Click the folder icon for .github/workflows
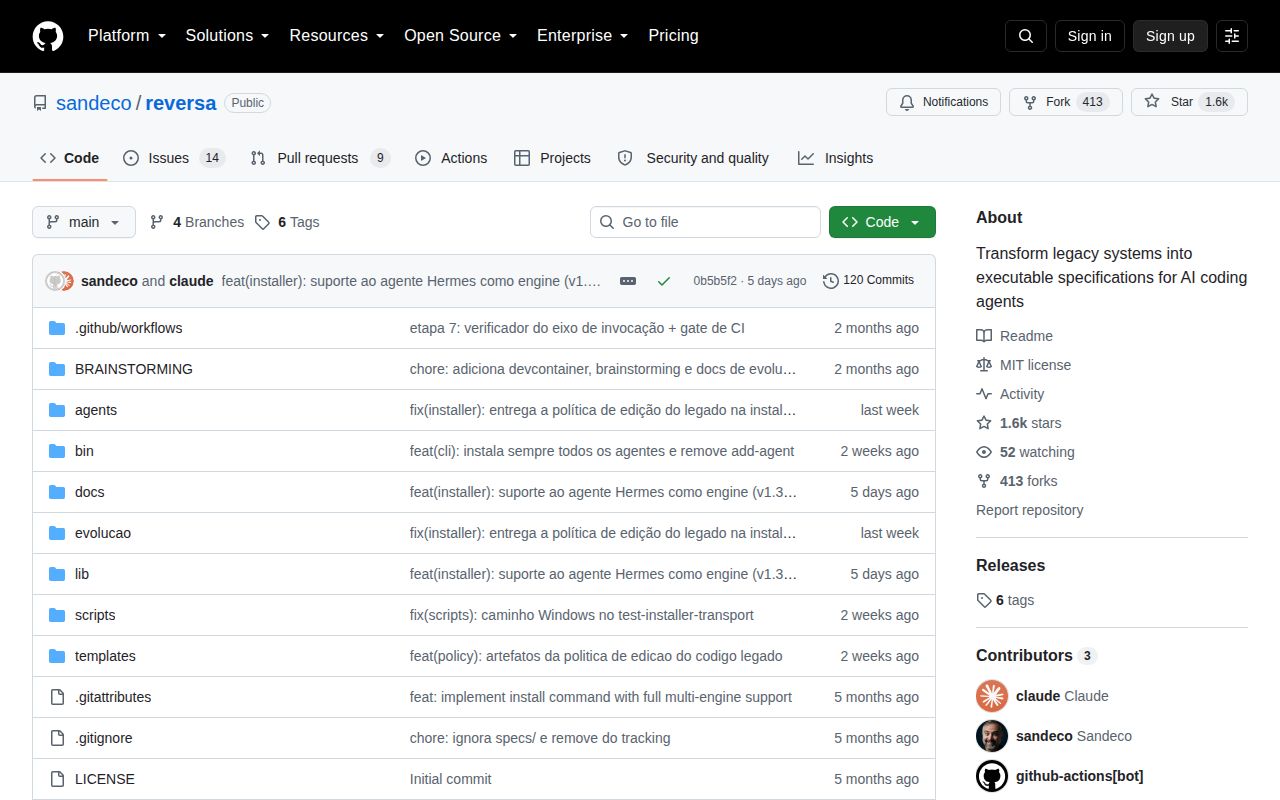Viewport: 1280px width, 800px height. coord(57,328)
